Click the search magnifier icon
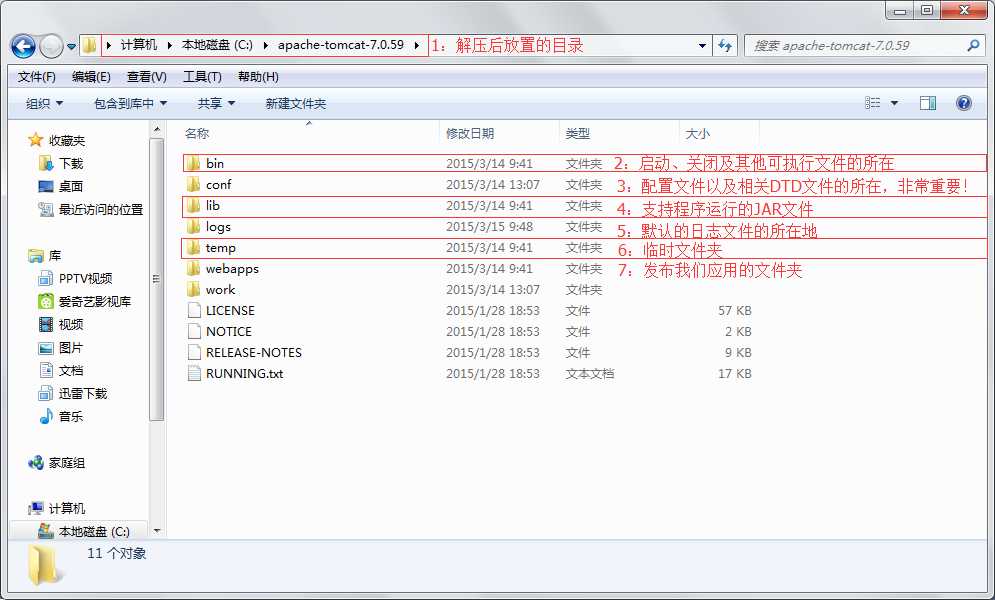The image size is (995, 600). click(x=973, y=46)
